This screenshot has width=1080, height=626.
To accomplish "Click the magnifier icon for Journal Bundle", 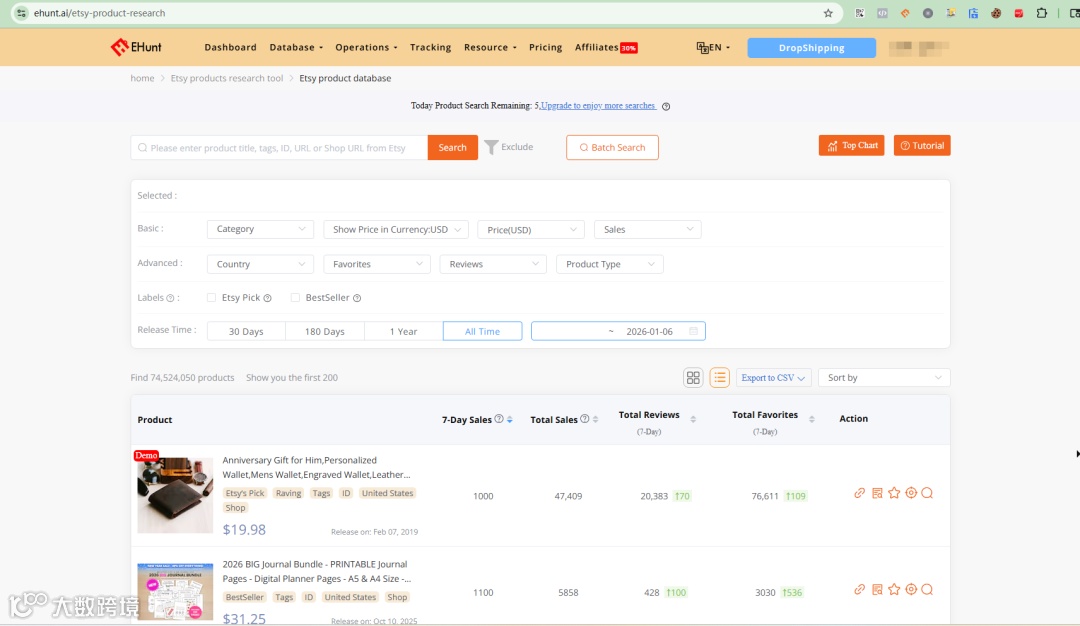I will [927, 590].
